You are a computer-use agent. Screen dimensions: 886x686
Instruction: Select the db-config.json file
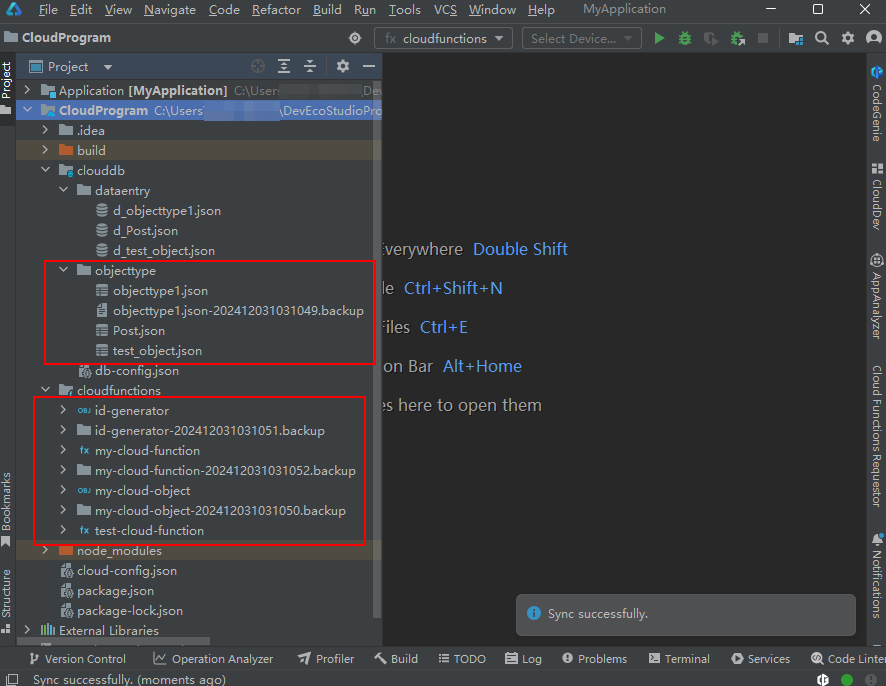136,371
